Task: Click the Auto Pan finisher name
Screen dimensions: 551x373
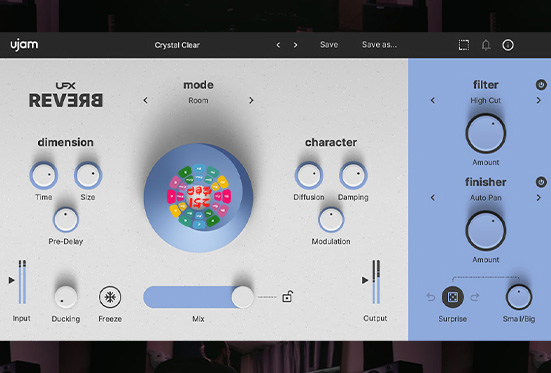Action: pyautogui.click(x=486, y=198)
